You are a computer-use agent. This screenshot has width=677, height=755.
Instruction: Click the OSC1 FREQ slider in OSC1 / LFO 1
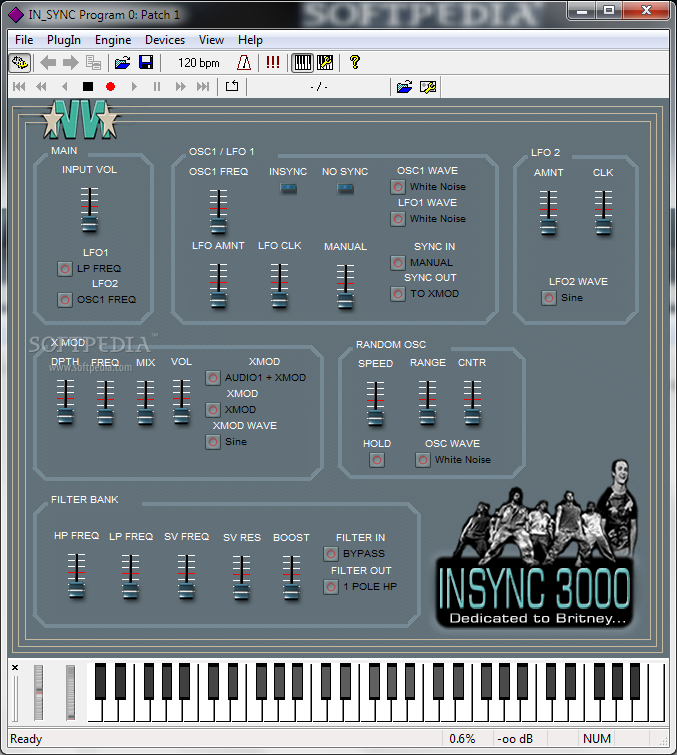tap(219, 212)
